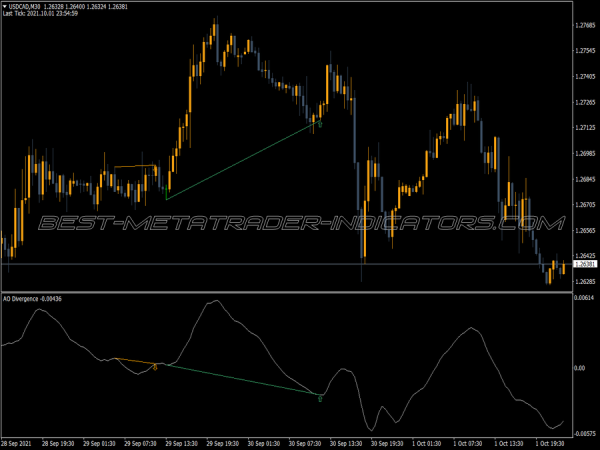This screenshot has height=450, width=600.
Task: Click the 29 Sep 07:30 time axis label
Action: [x=140, y=443]
